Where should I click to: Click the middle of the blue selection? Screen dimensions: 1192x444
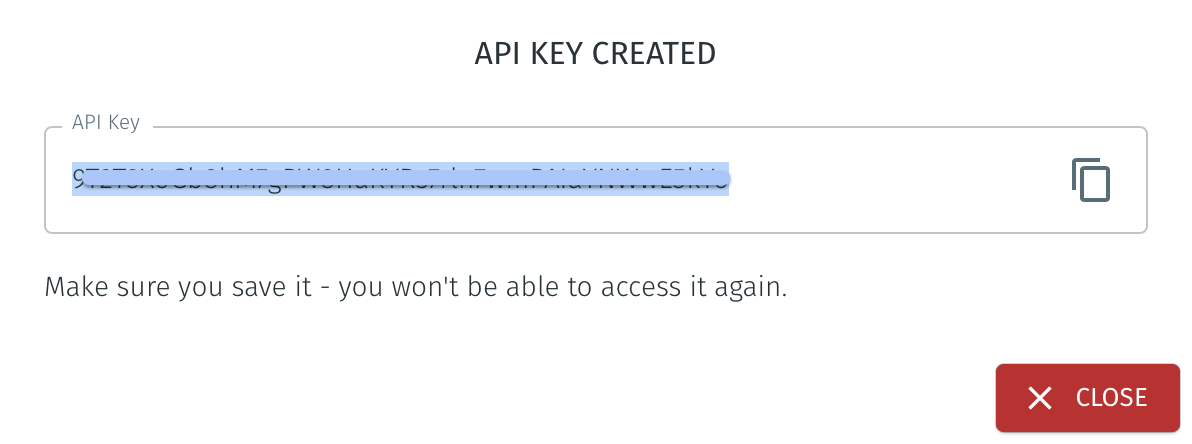(x=400, y=179)
